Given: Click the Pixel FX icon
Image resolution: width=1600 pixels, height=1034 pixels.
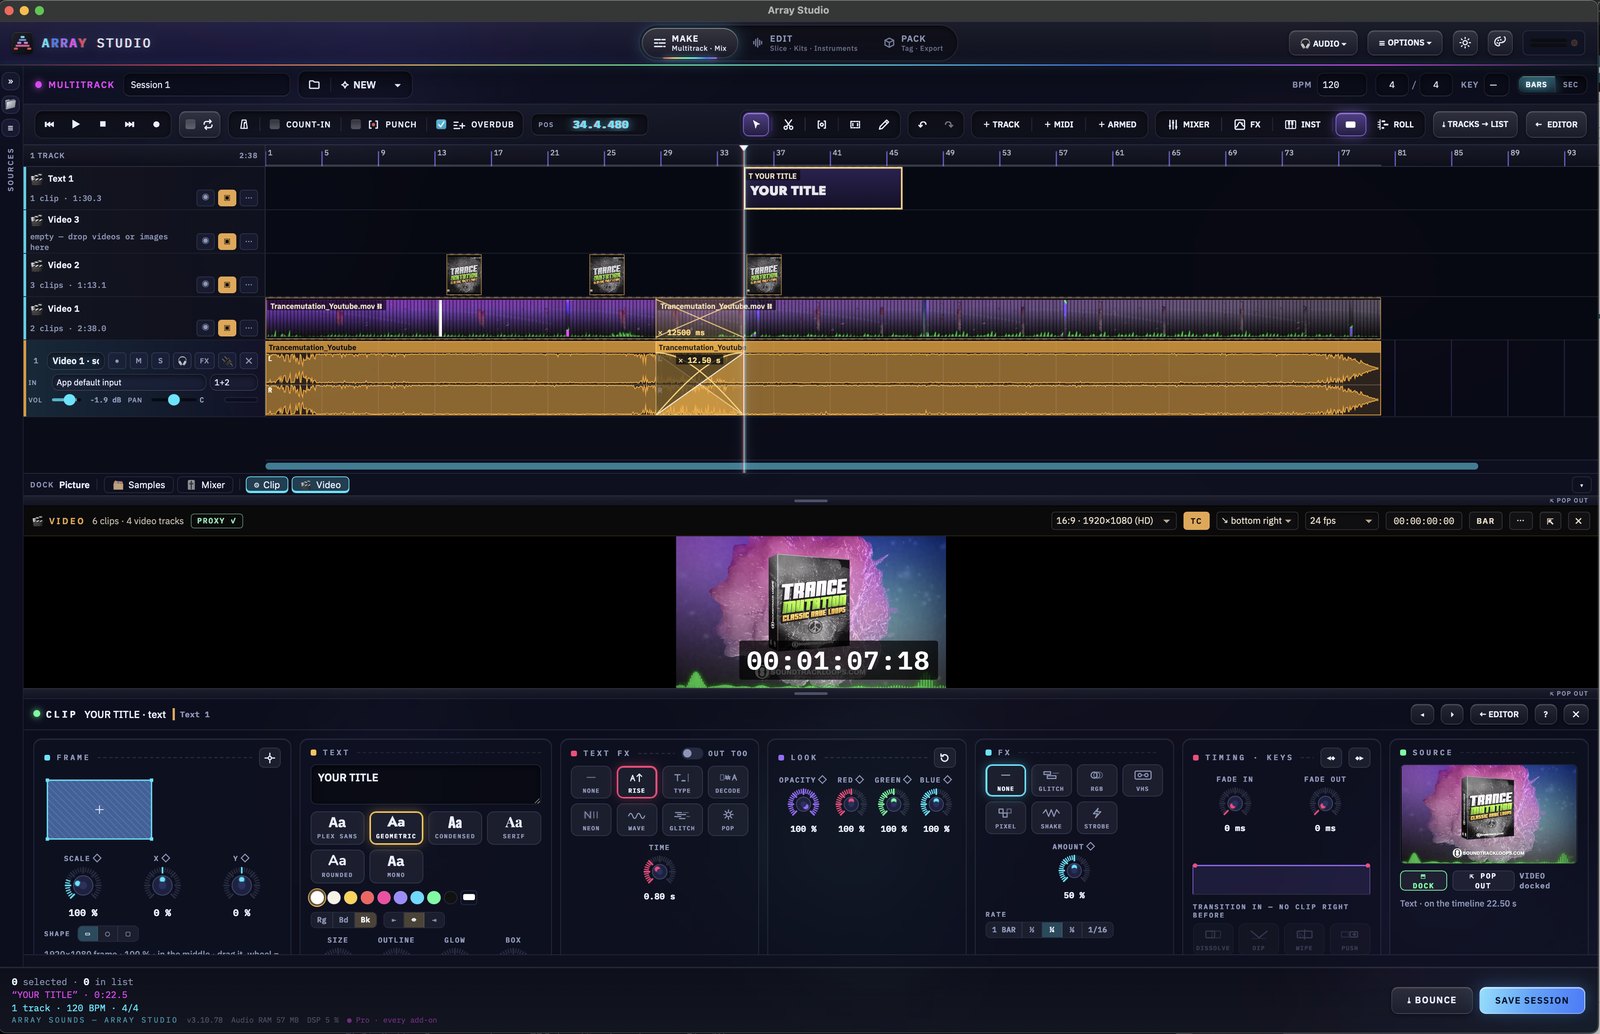Looking at the screenshot, I should click(x=1005, y=817).
